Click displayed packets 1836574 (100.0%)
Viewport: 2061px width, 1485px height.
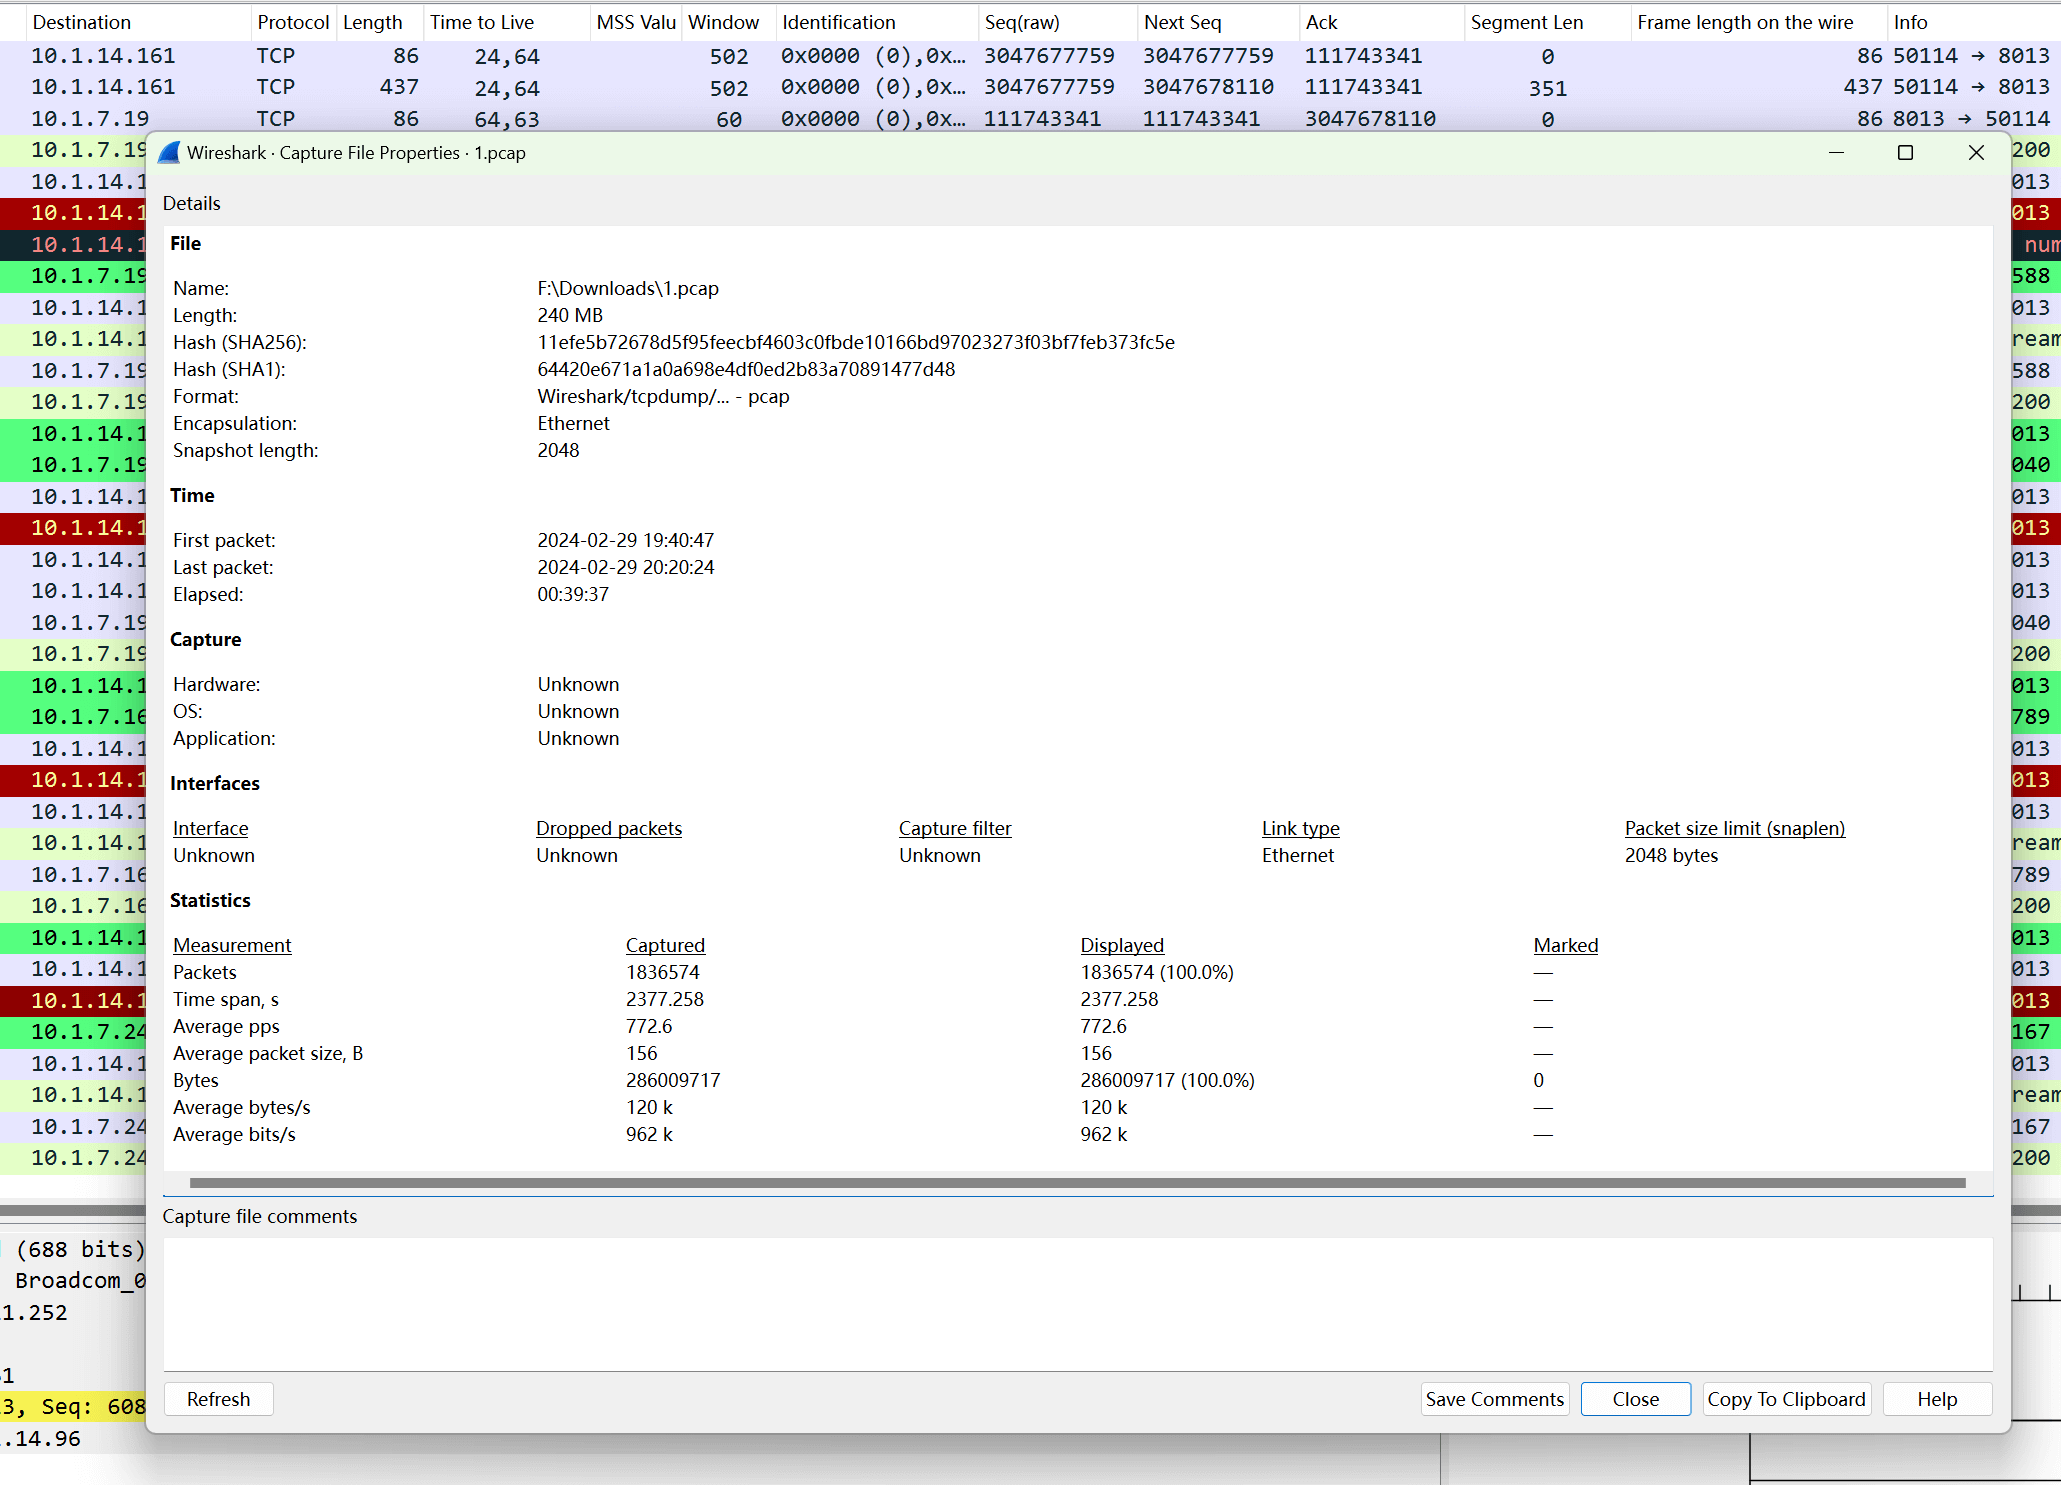(1157, 972)
